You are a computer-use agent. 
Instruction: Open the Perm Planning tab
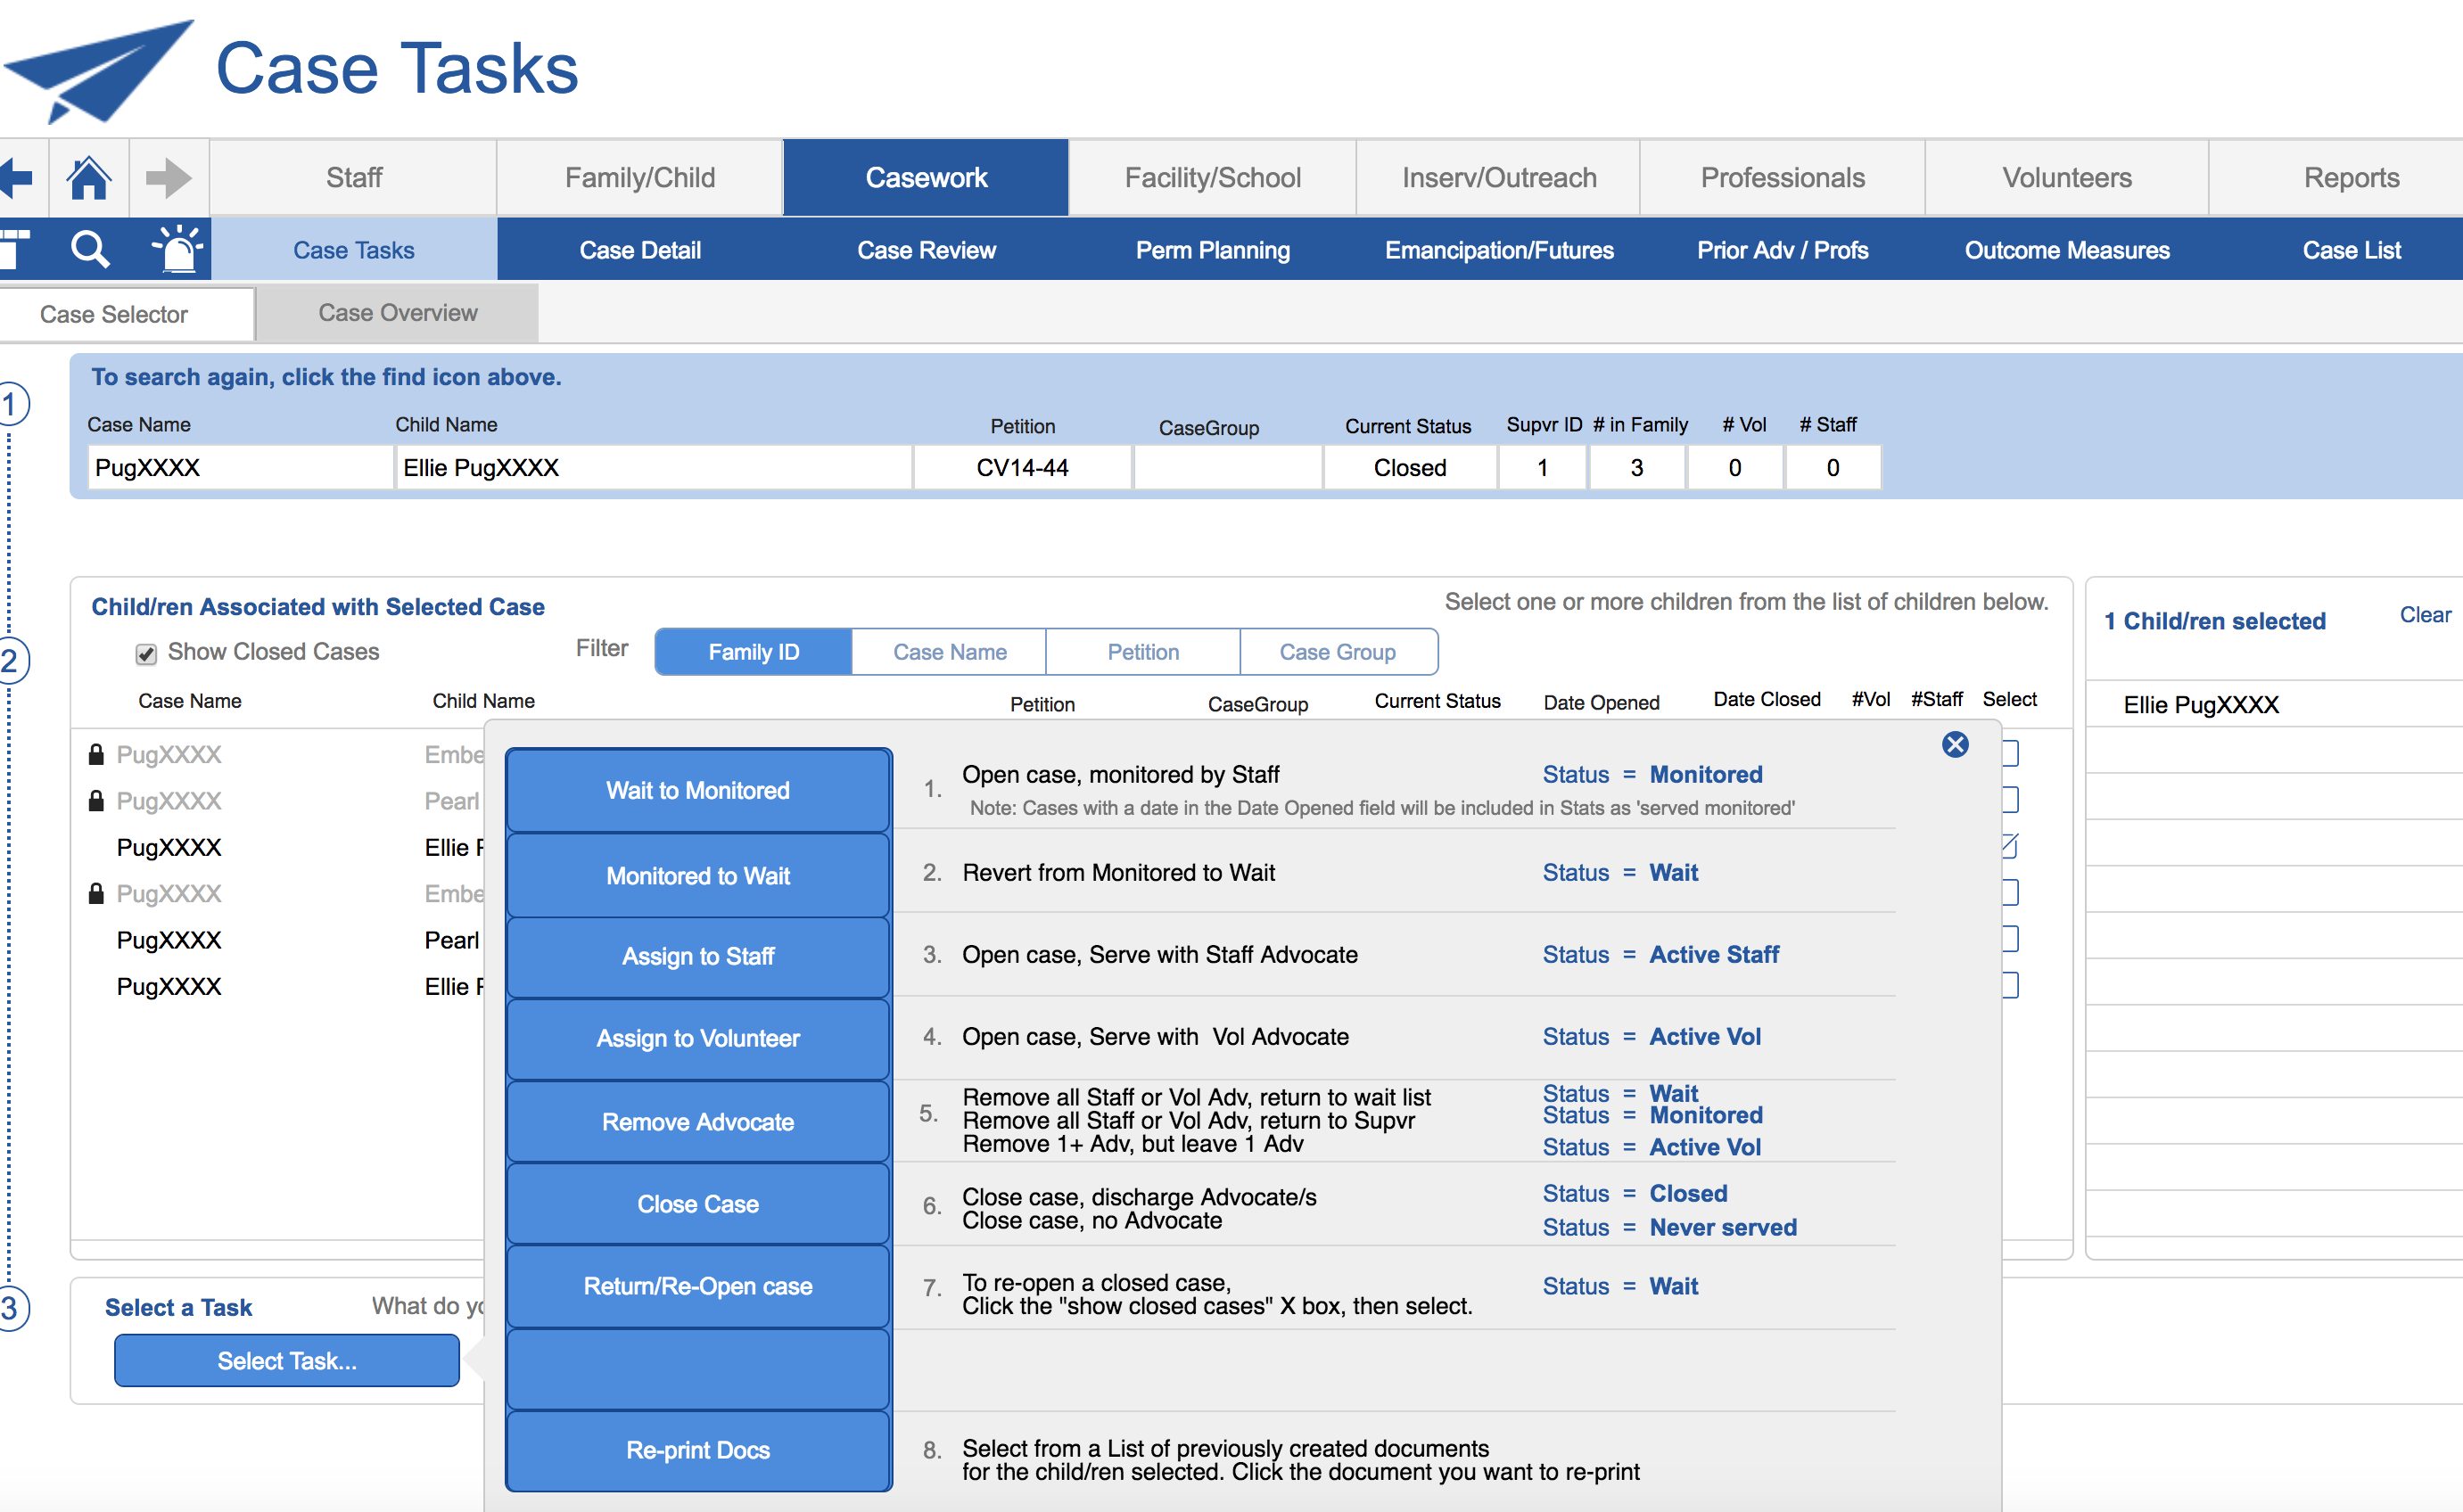[x=1212, y=250]
